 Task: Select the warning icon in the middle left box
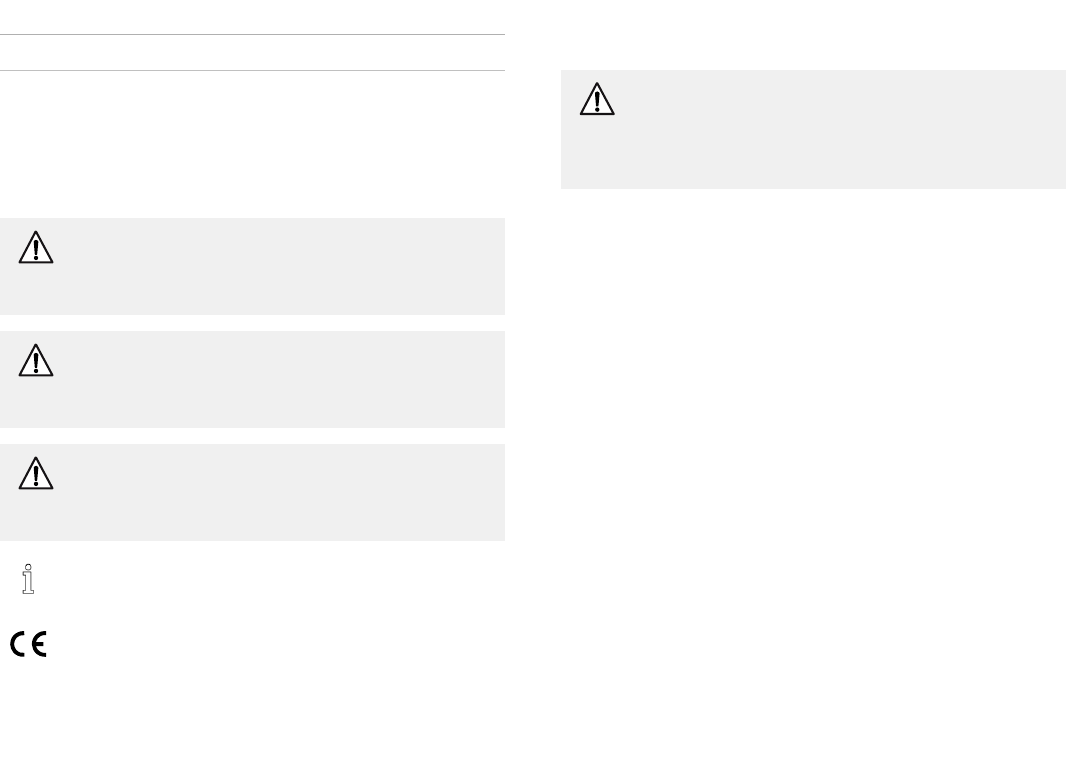(36, 361)
